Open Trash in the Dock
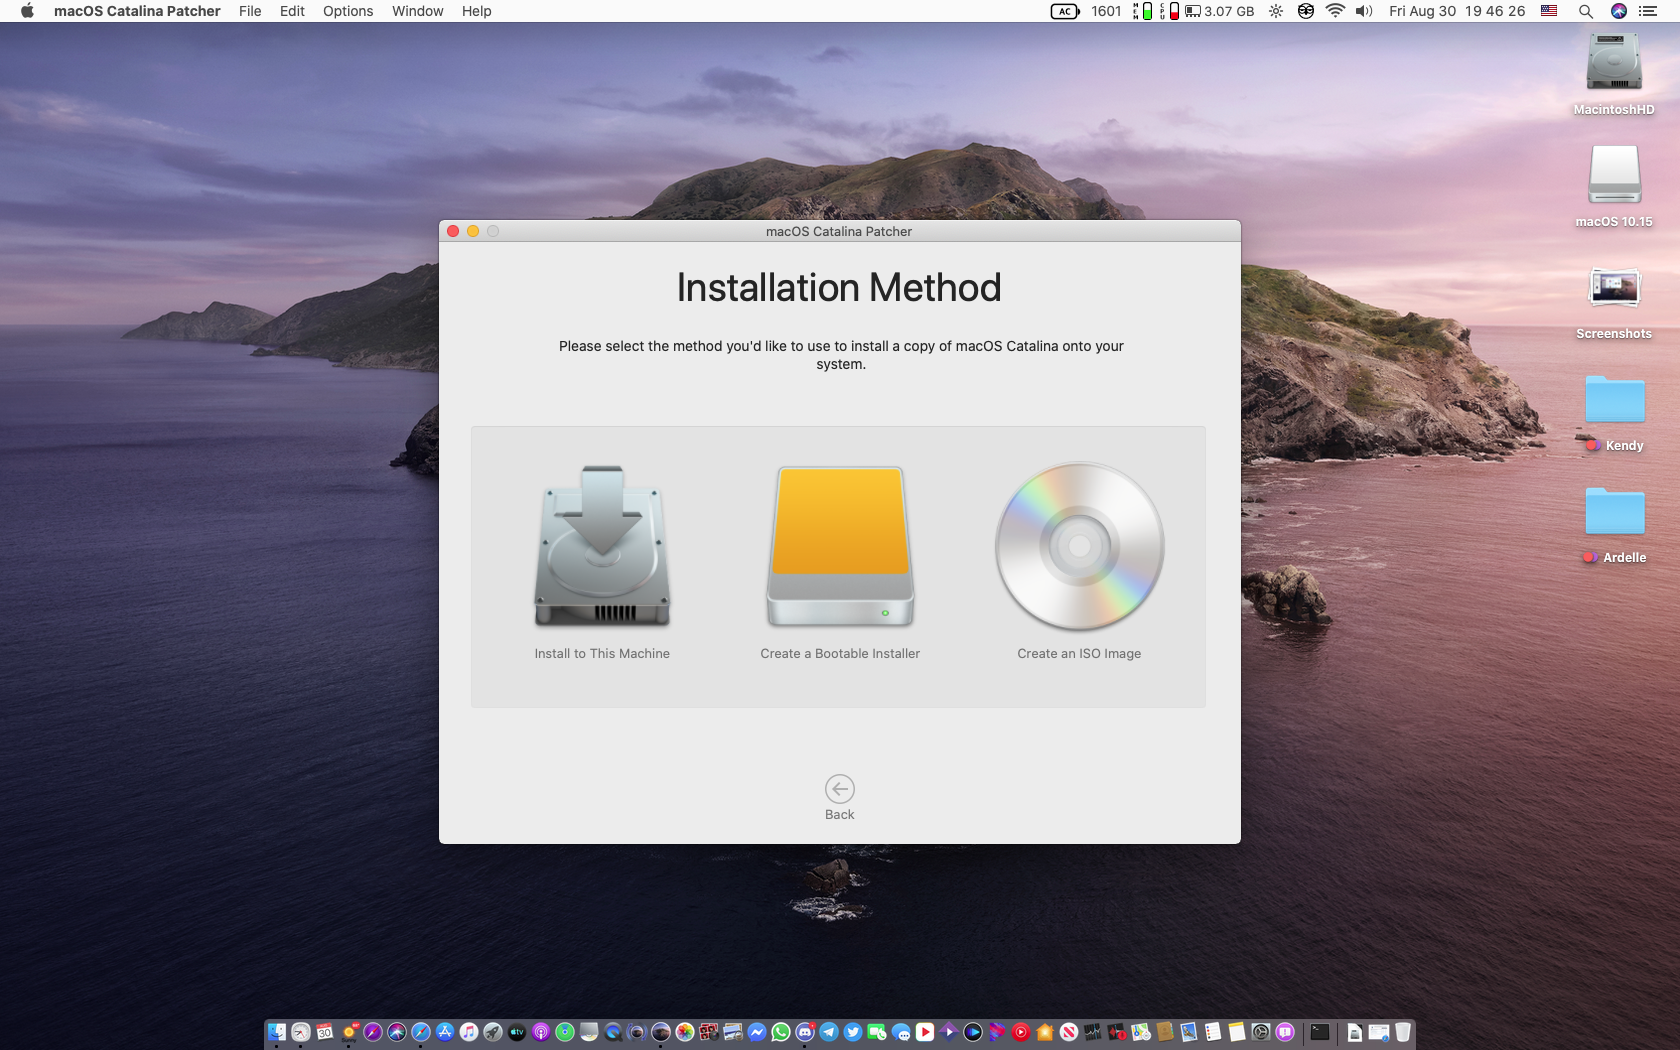 pos(1403,1032)
